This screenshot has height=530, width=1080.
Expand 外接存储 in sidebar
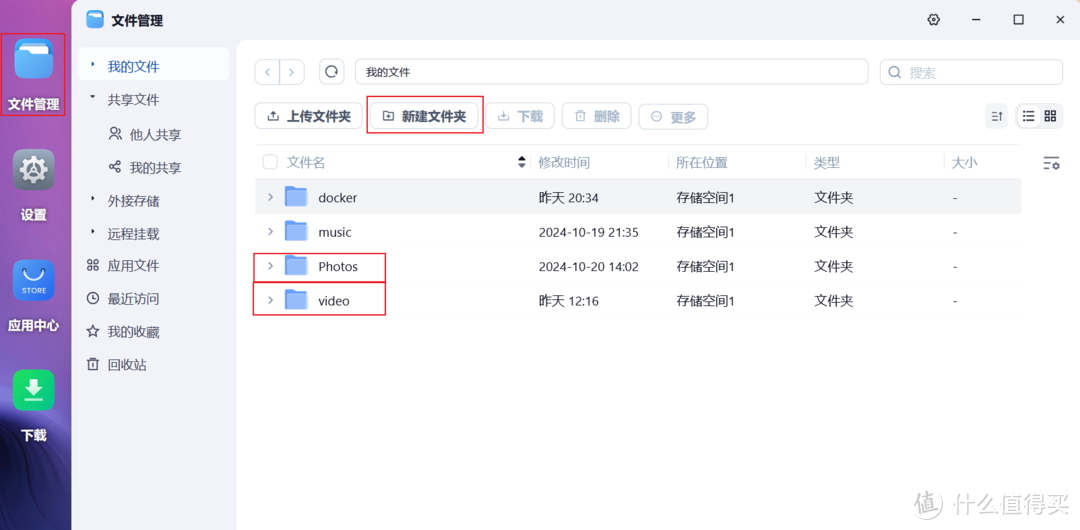(x=92, y=199)
